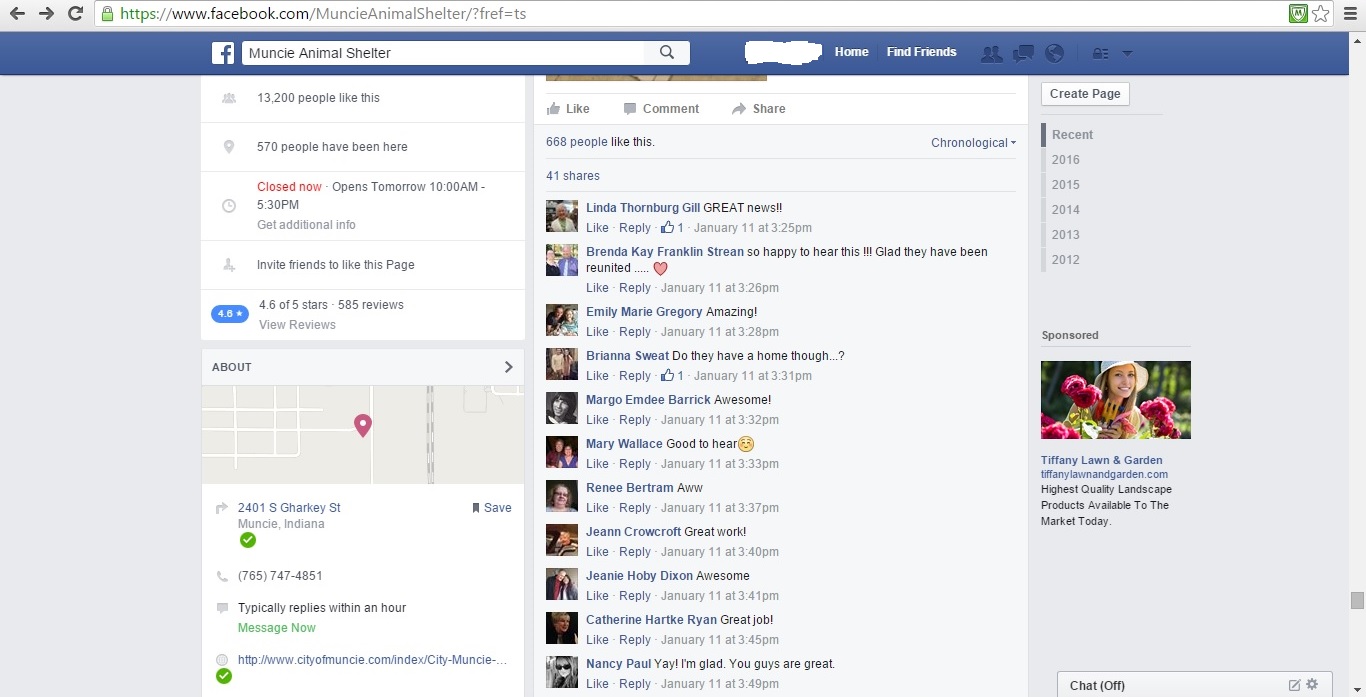Click the search magnifier button

667,53
